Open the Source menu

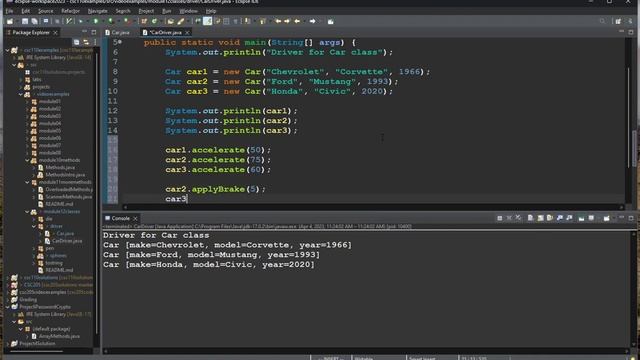pyautogui.click(x=45, y=11)
